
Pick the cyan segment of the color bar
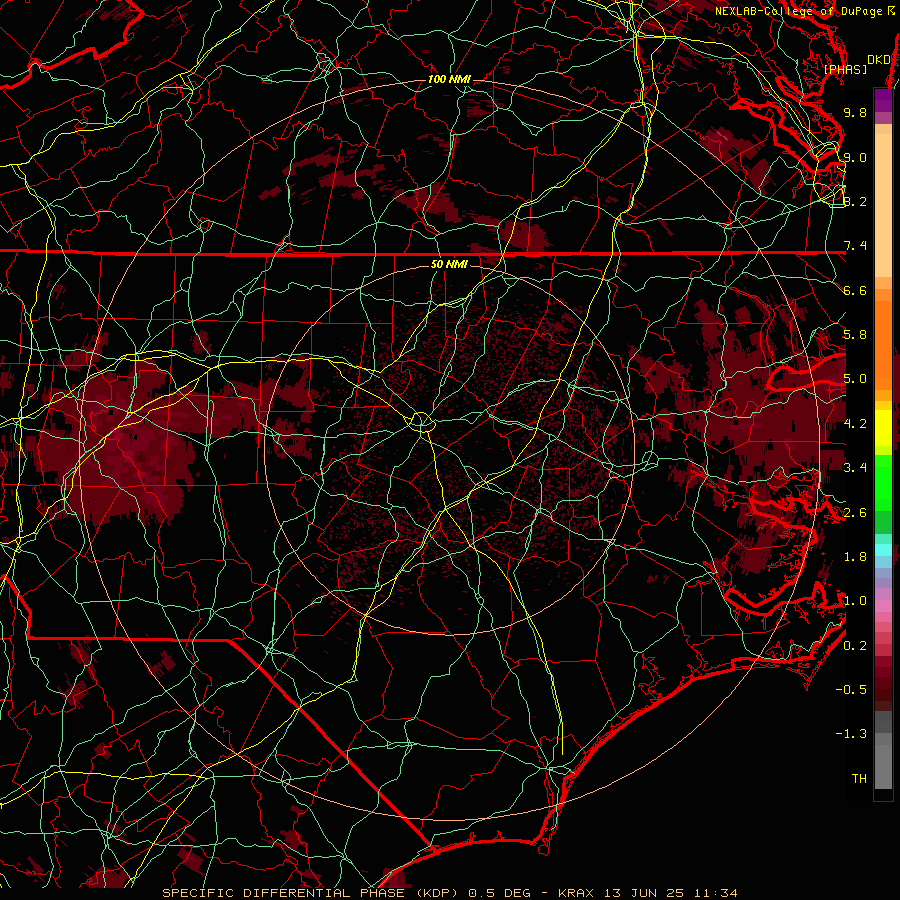(883, 550)
